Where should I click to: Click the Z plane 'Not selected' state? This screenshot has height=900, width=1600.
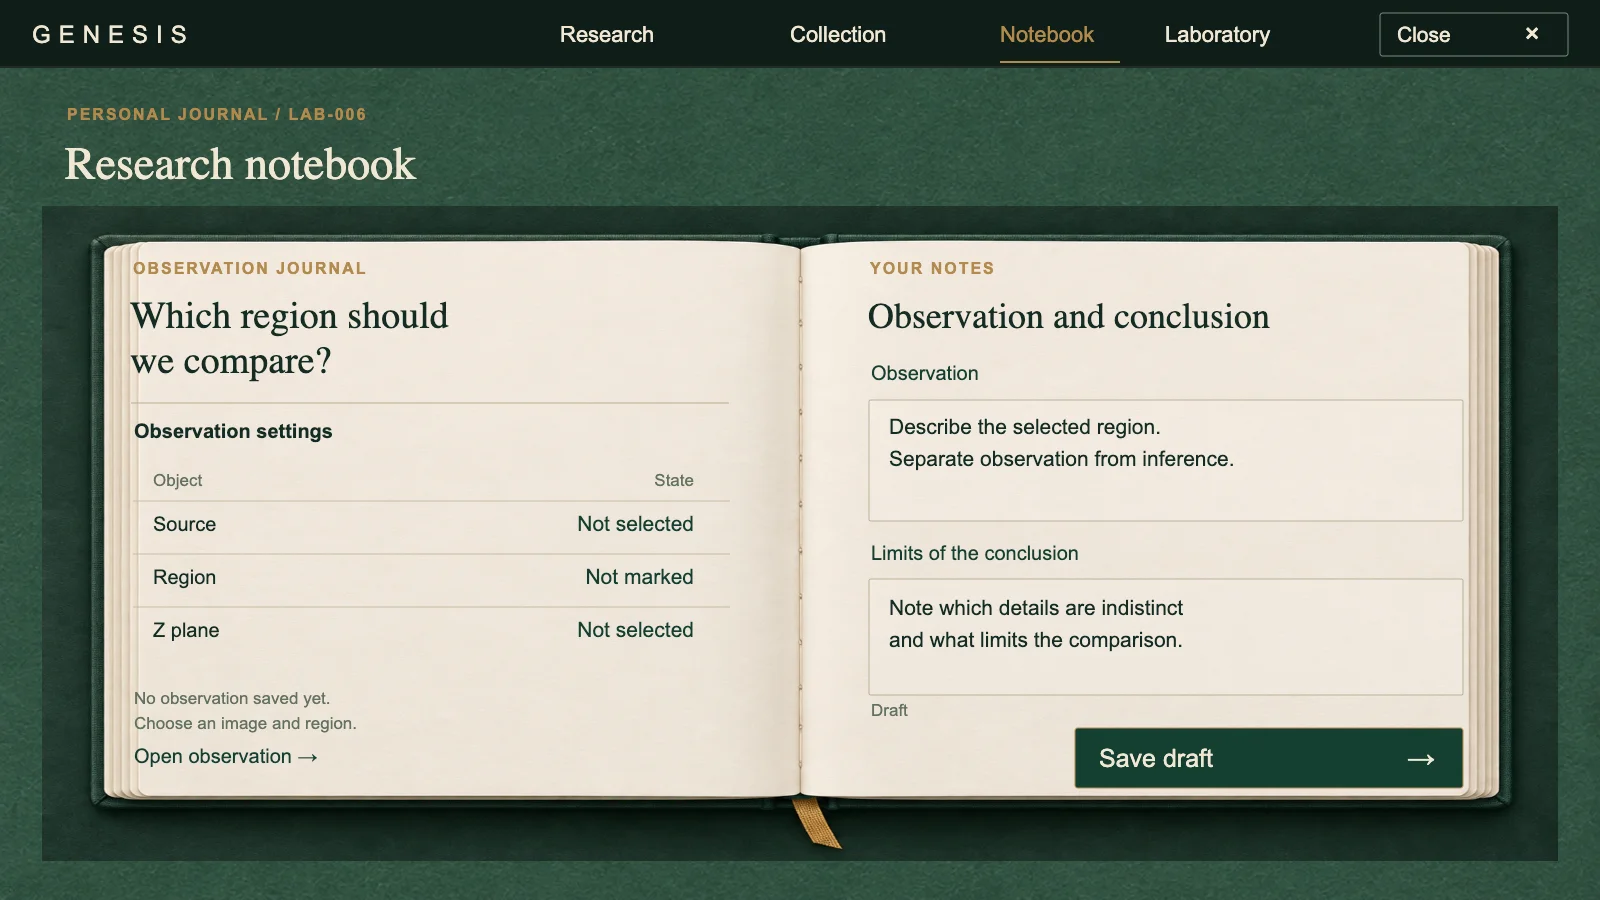pyautogui.click(x=635, y=630)
